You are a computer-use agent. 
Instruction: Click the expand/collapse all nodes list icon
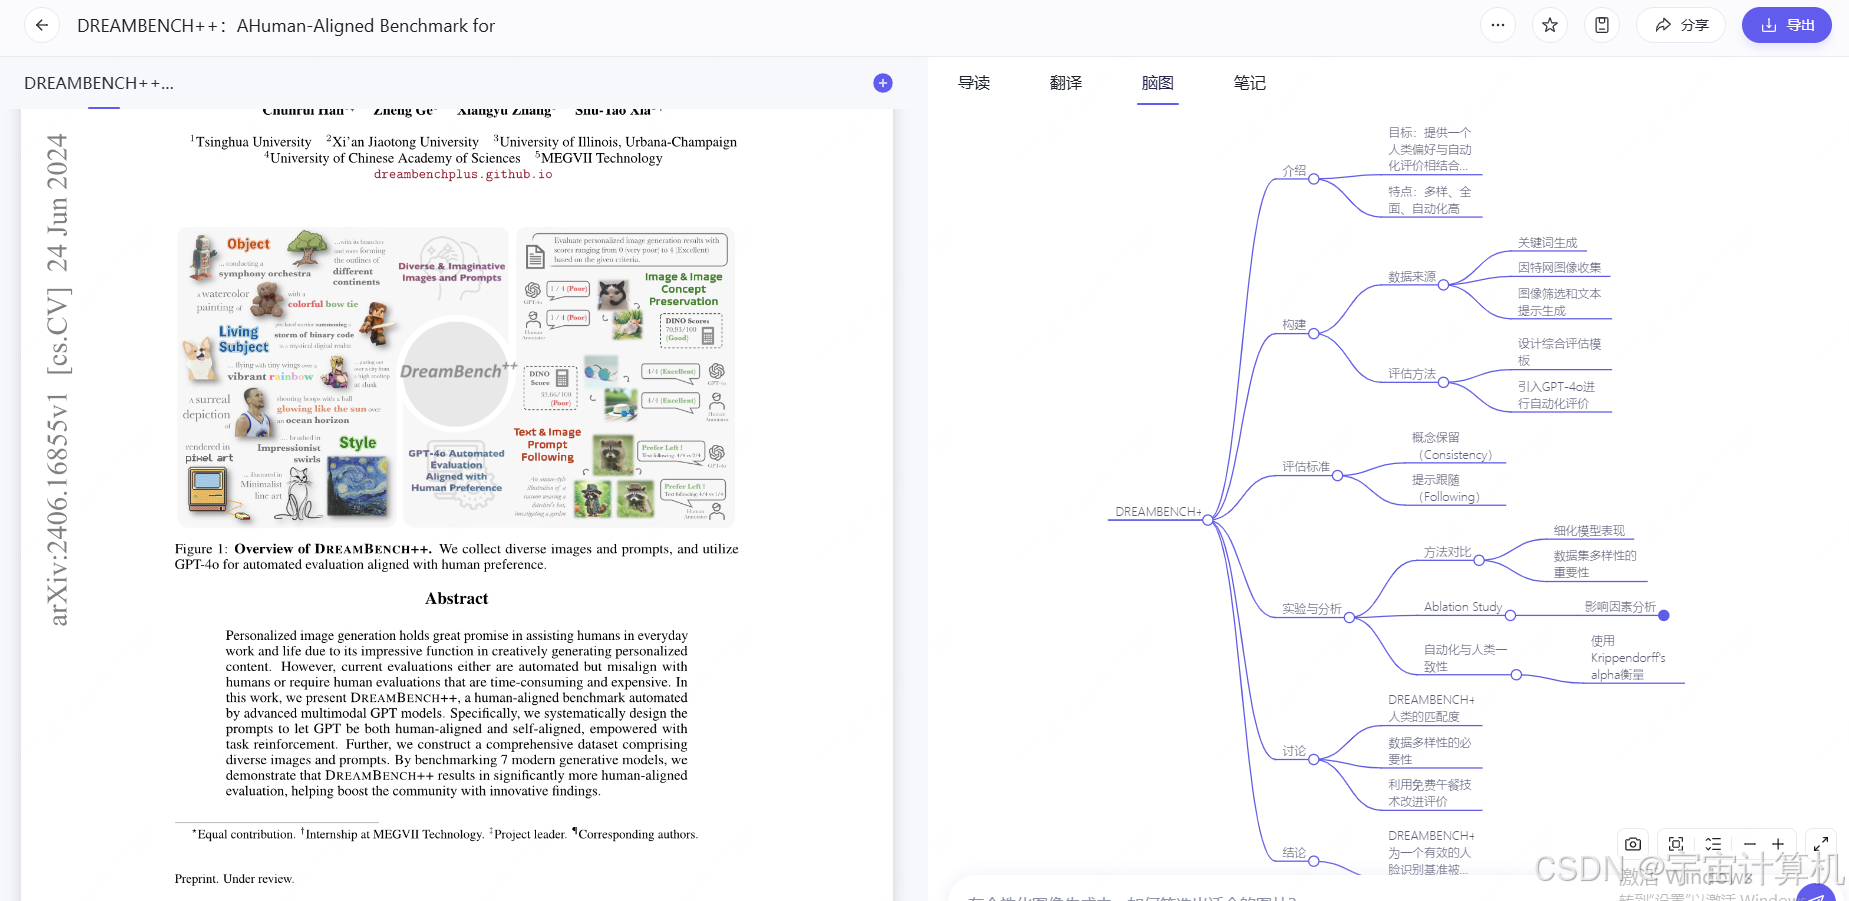point(1713,844)
